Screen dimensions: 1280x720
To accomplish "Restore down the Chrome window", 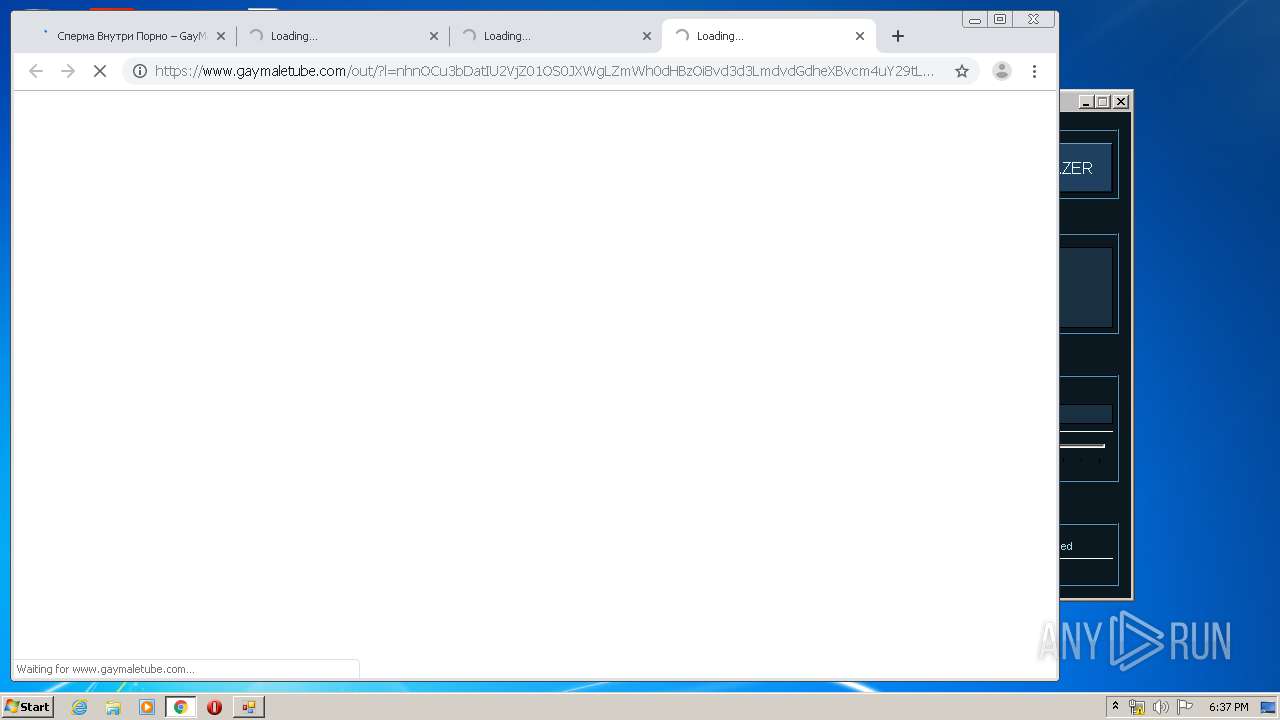I will tap(1000, 19).
